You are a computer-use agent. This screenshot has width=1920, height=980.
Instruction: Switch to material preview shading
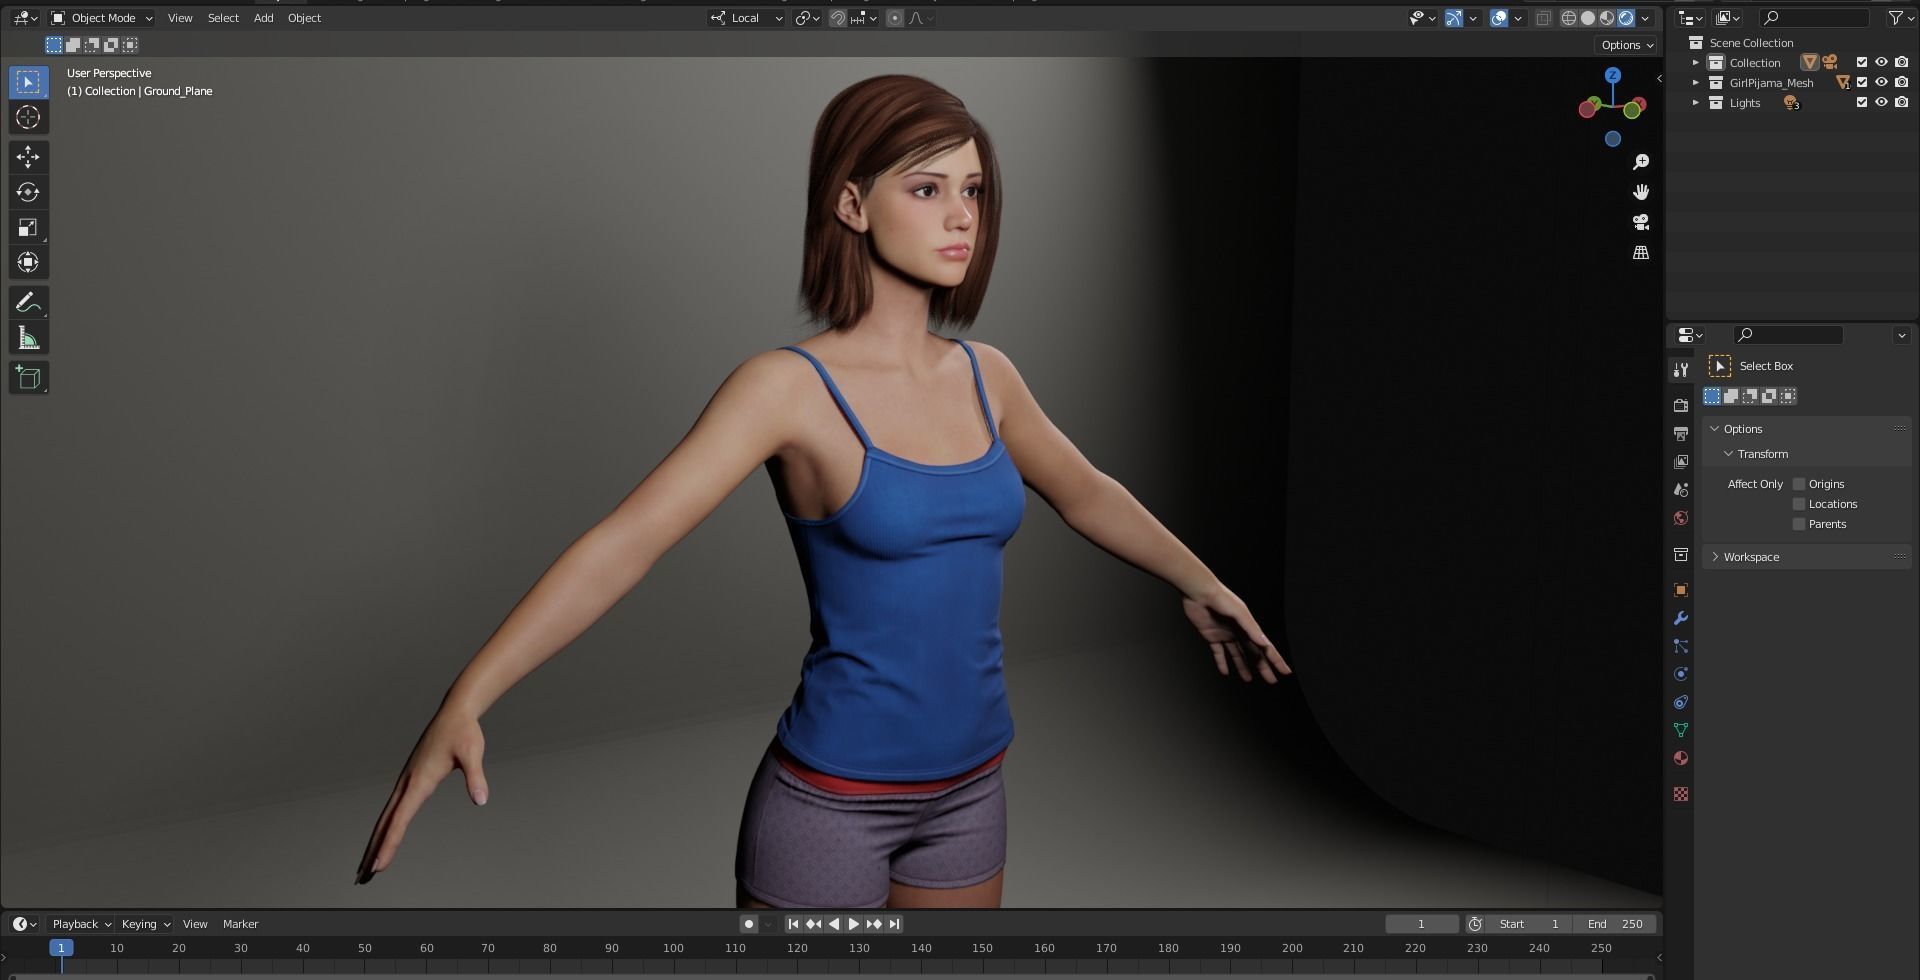[x=1607, y=18]
